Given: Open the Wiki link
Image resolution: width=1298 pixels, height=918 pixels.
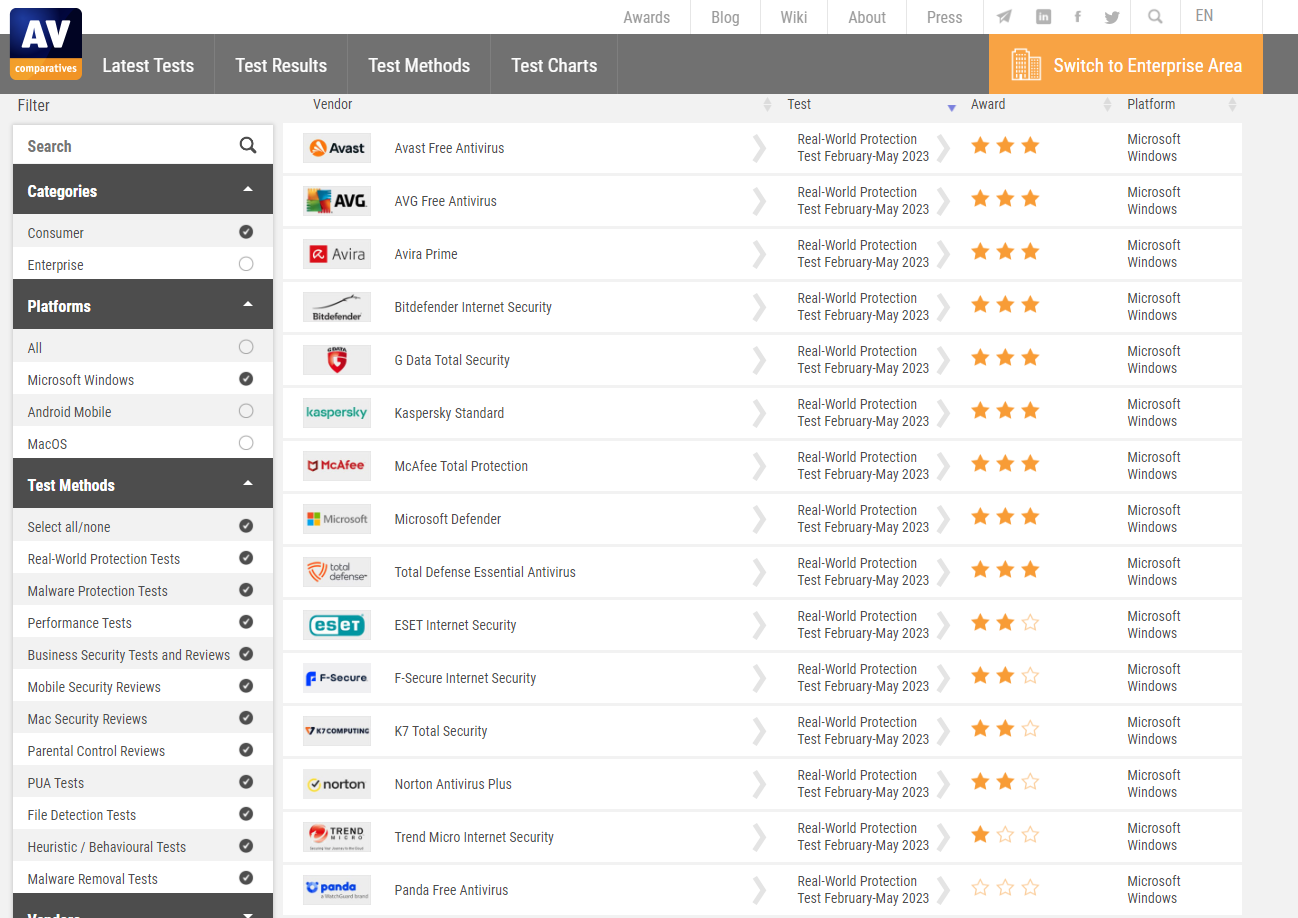Looking at the screenshot, I should coord(794,17).
